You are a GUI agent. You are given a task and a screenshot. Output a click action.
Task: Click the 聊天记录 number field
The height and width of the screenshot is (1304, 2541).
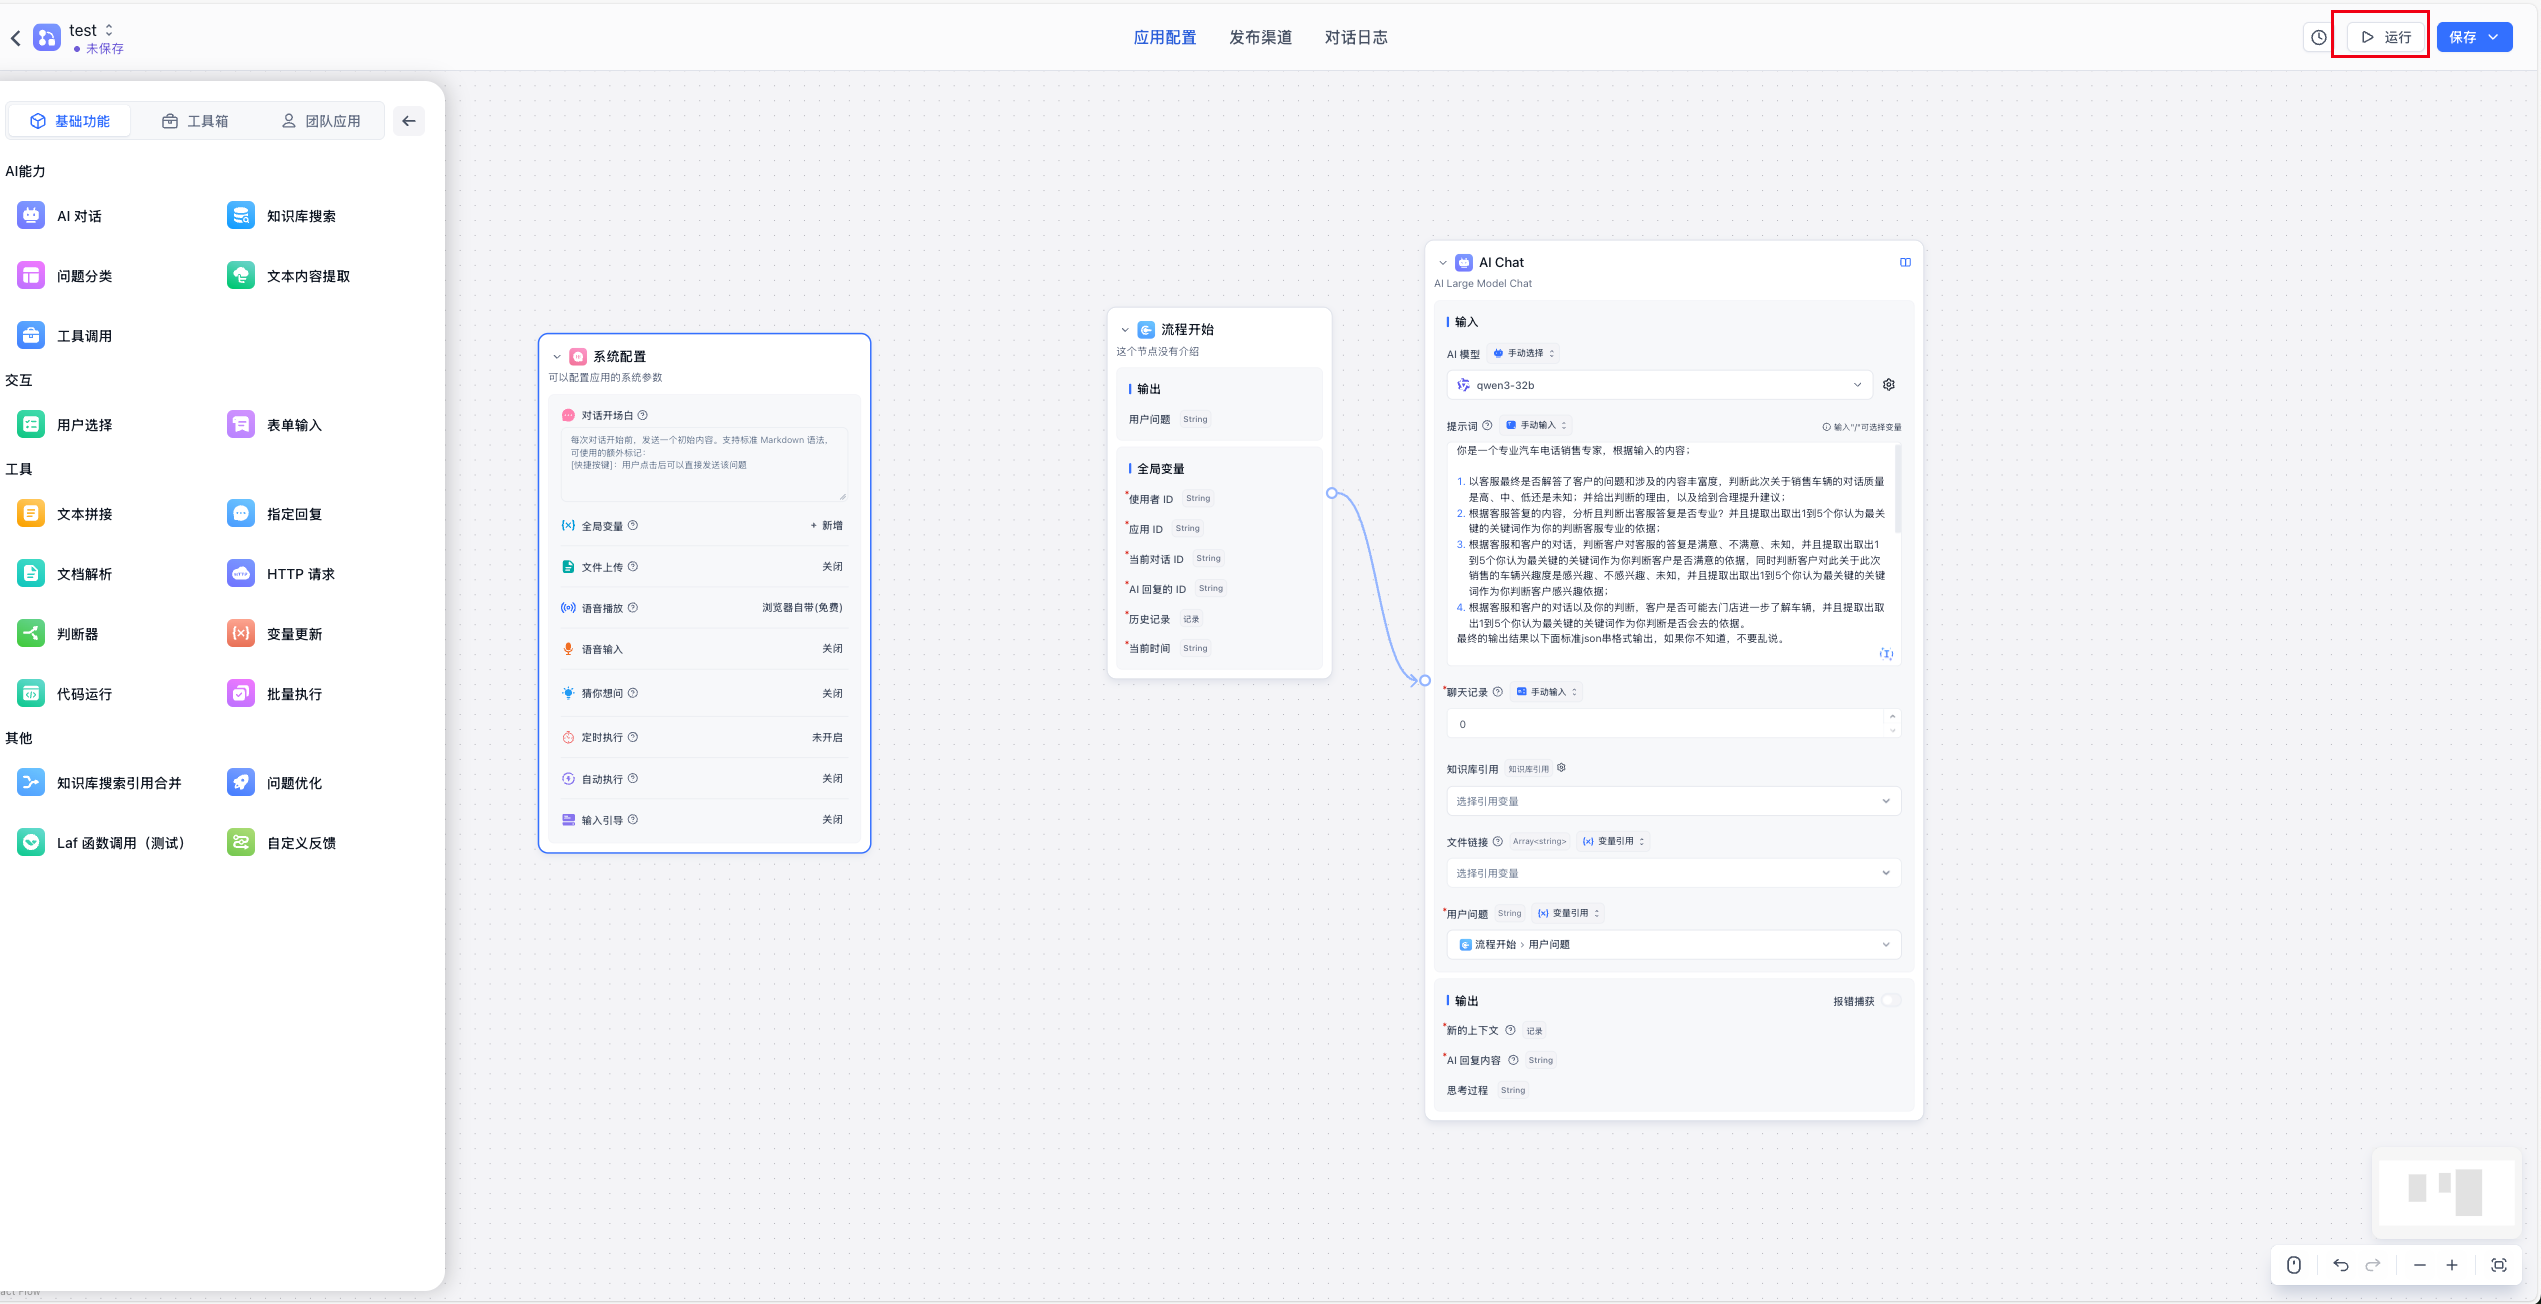[x=1667, y=724]
